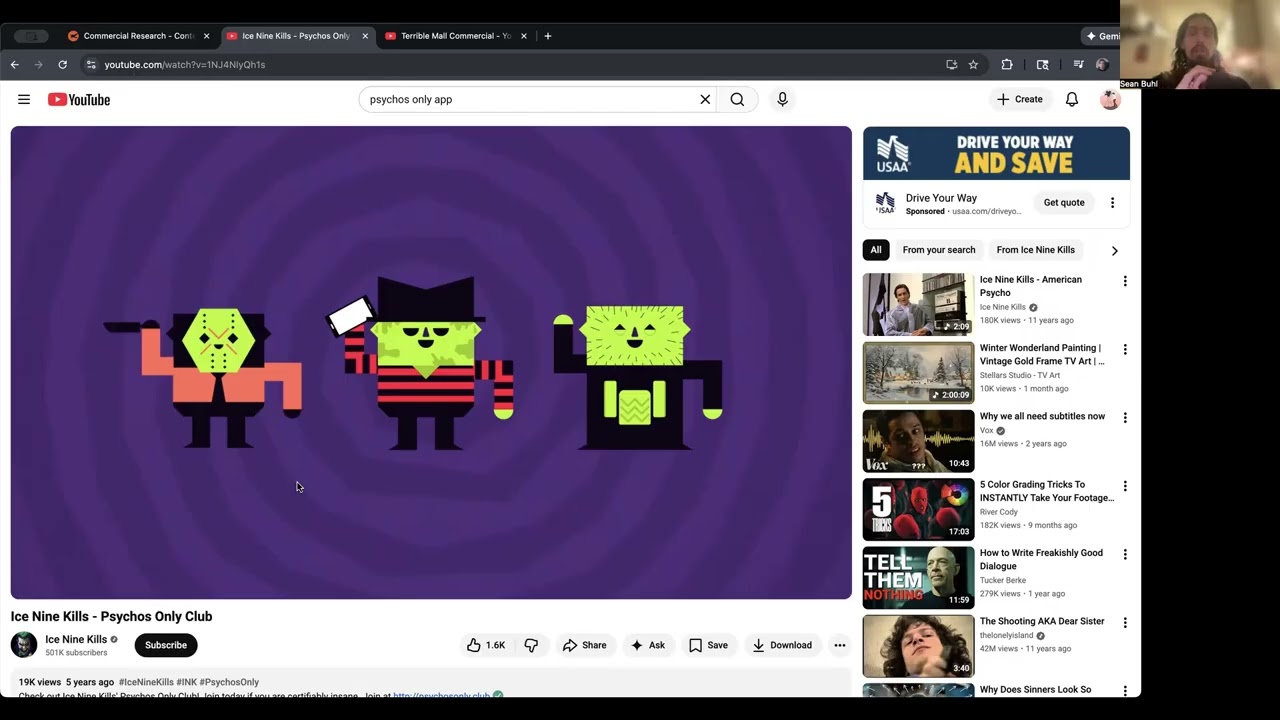
Task: Open psychosonly.club link in description
Action: tap(441, 694)
